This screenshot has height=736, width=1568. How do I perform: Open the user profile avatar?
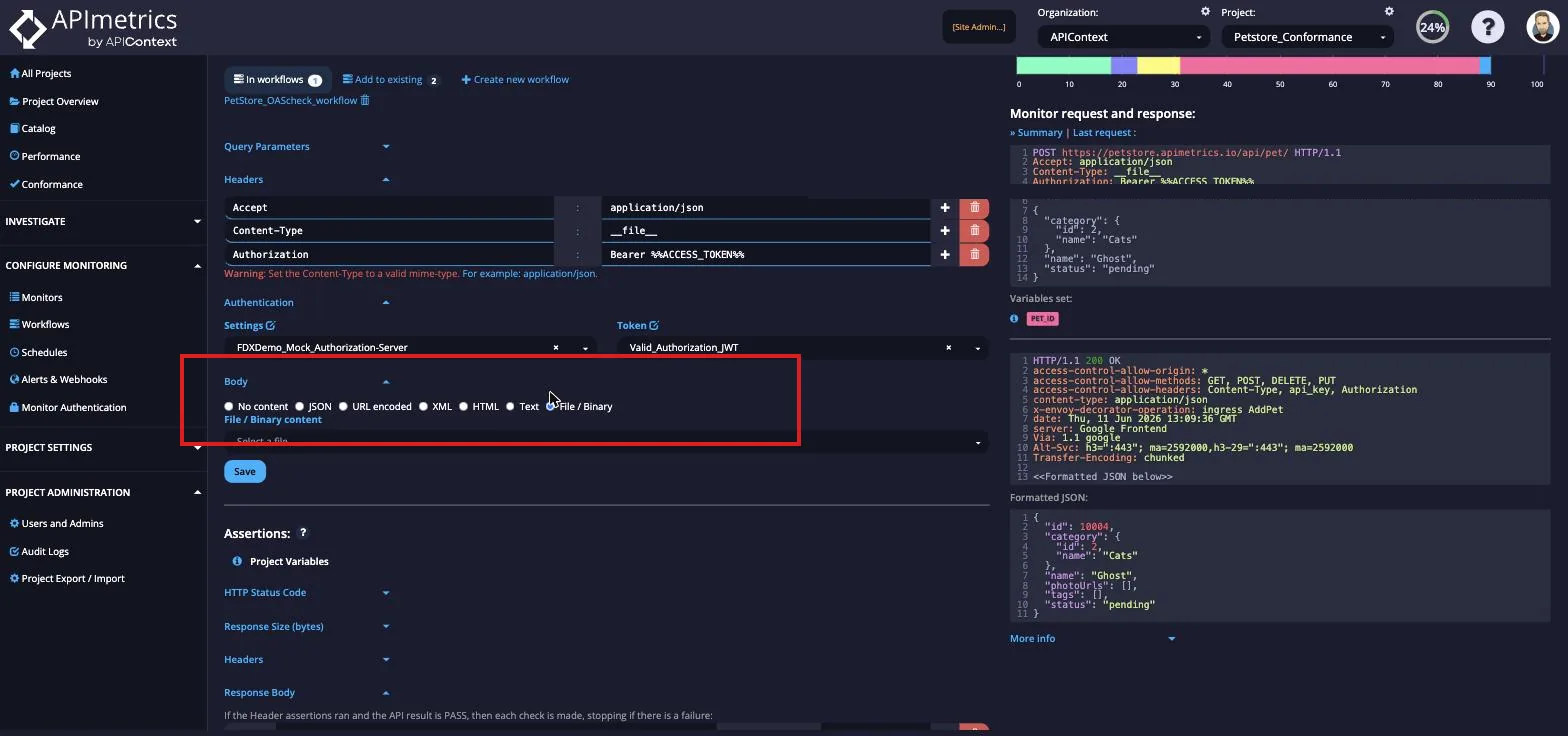tap(1543, 28)
